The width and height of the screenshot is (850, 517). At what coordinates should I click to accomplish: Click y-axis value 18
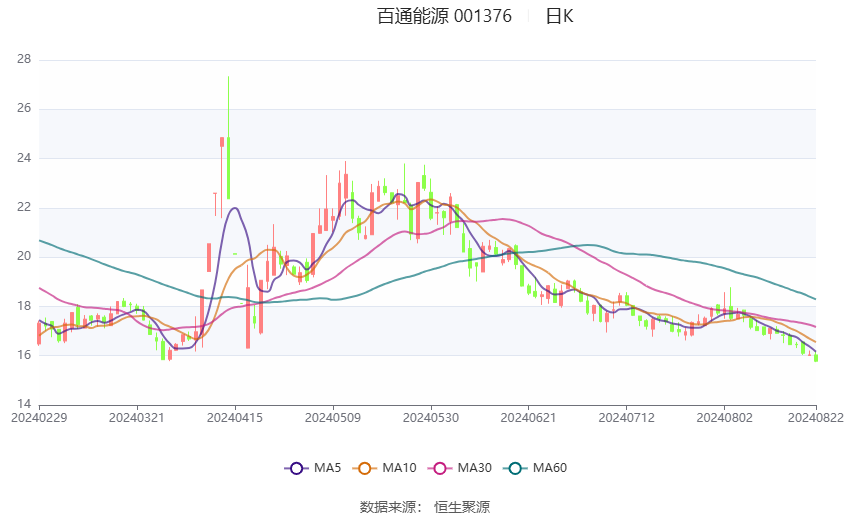click(x=24, y=306)
